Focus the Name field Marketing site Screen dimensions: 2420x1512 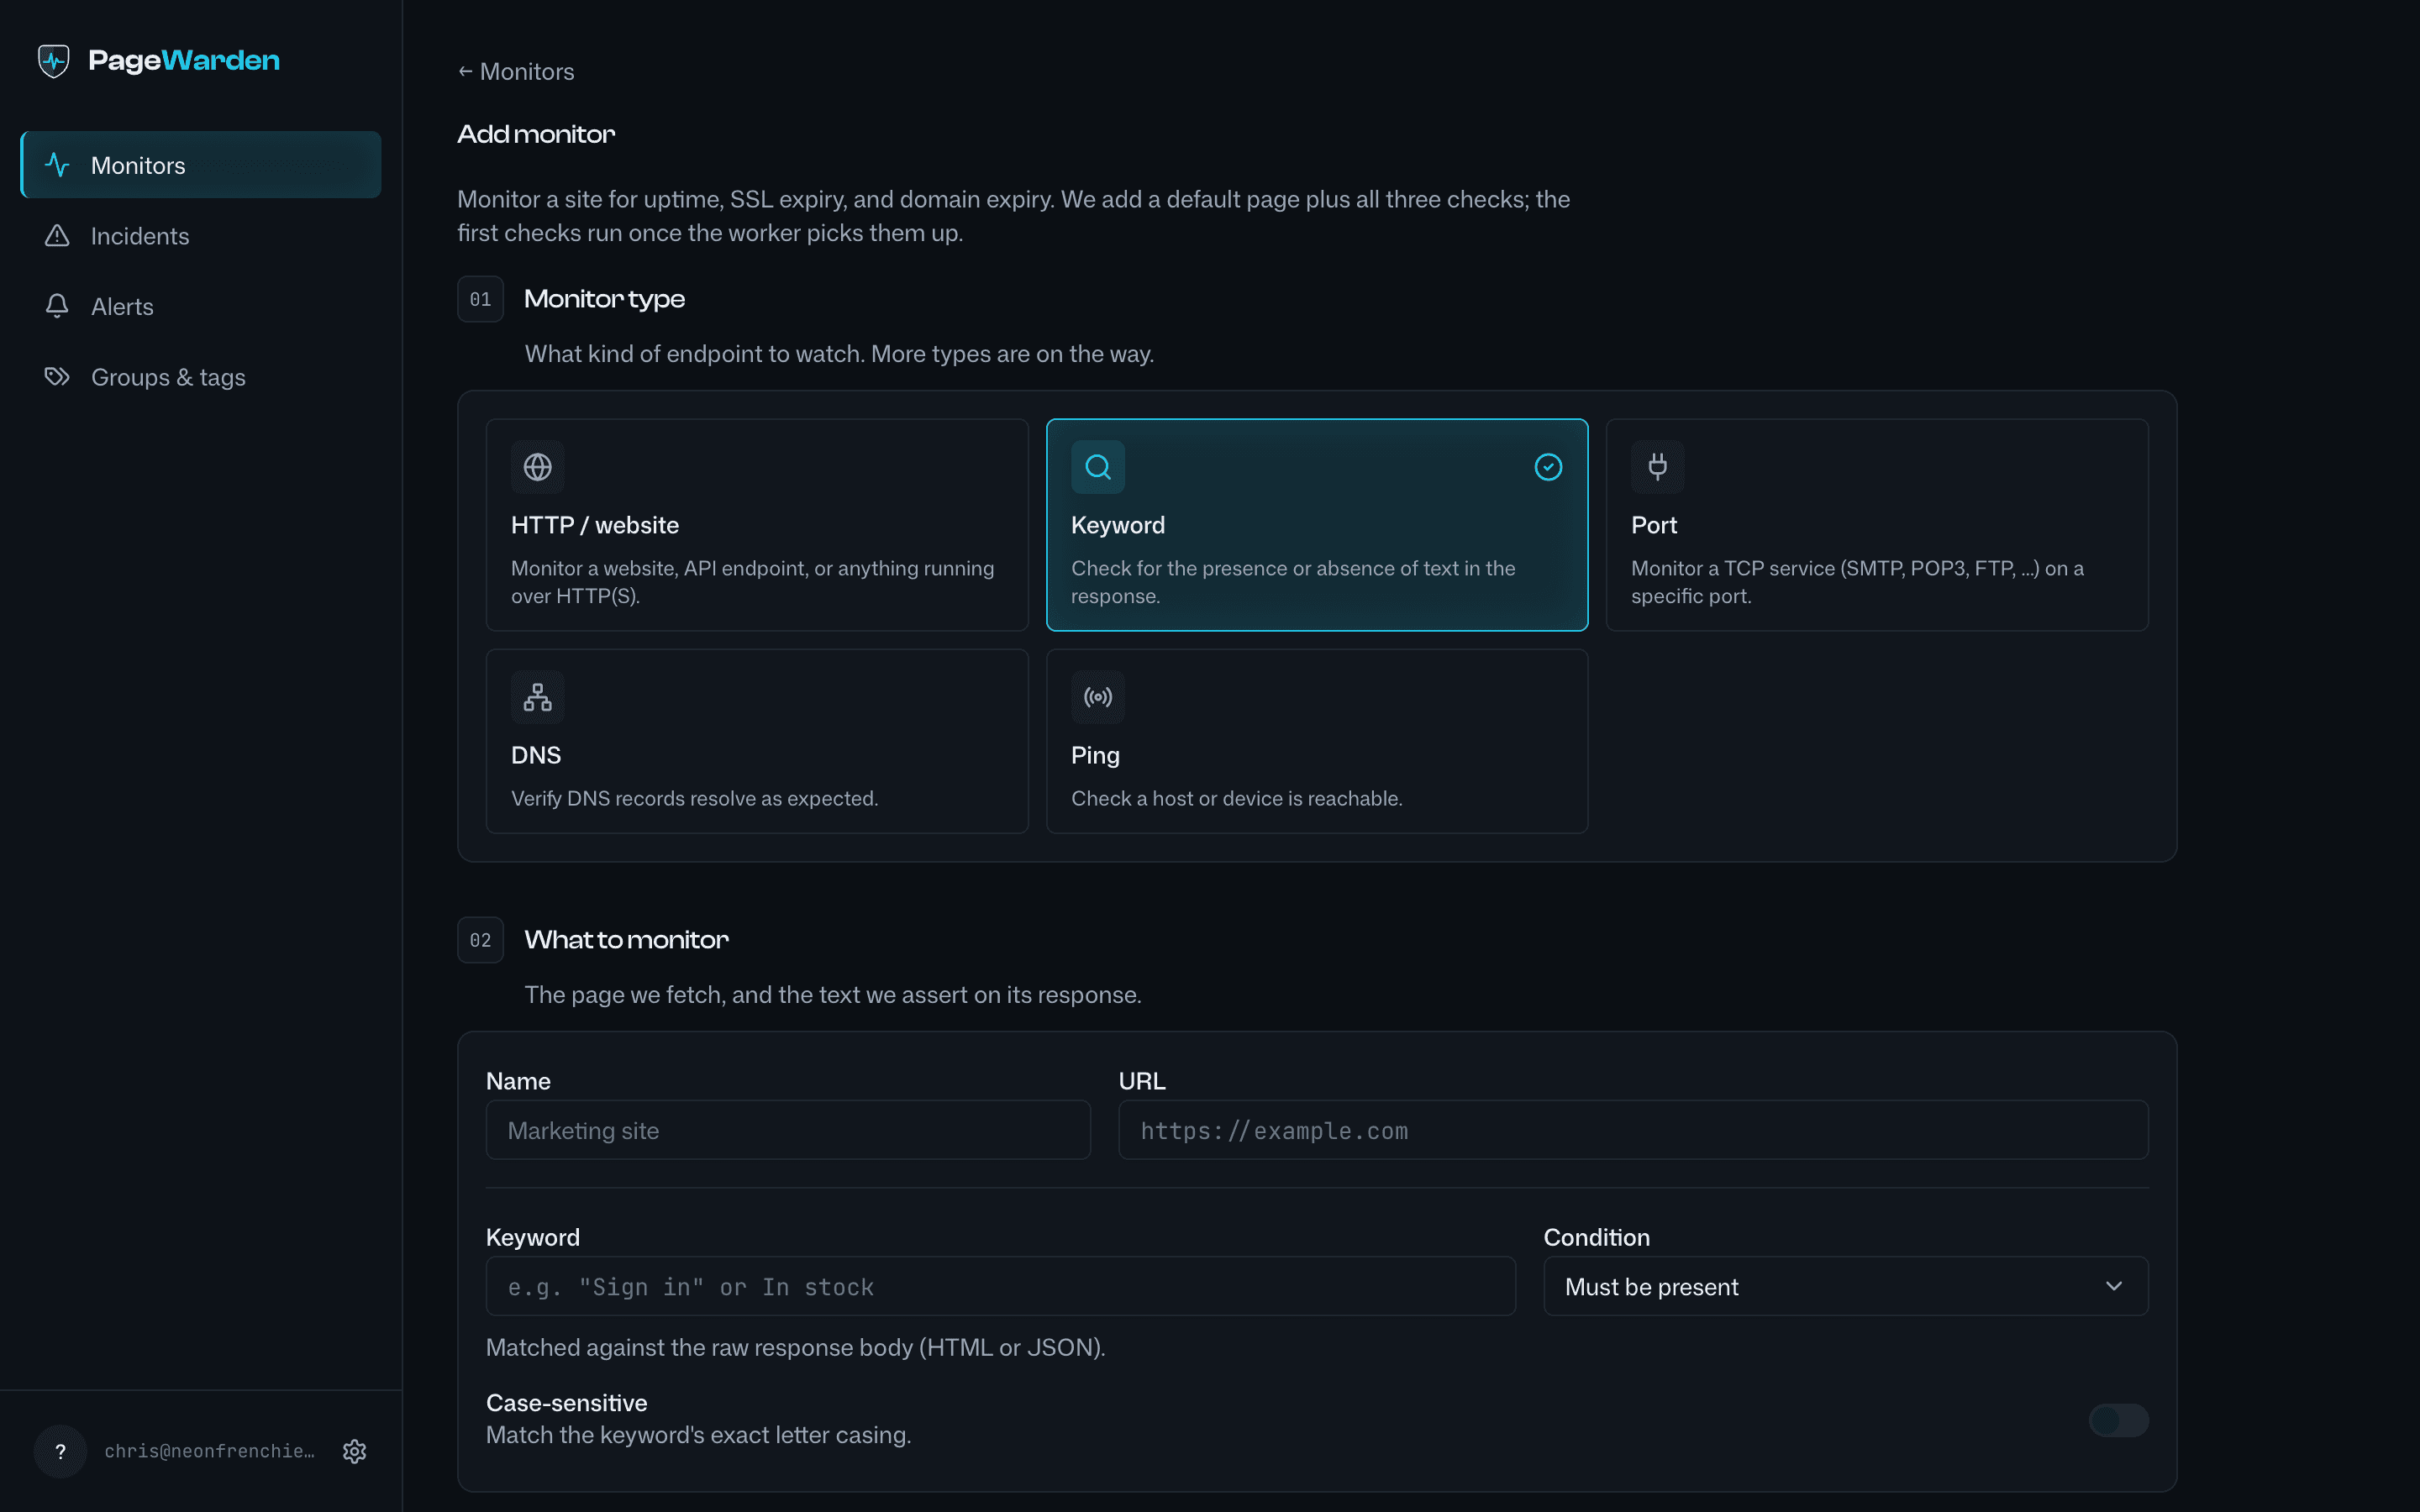[x=788, y=1130]
